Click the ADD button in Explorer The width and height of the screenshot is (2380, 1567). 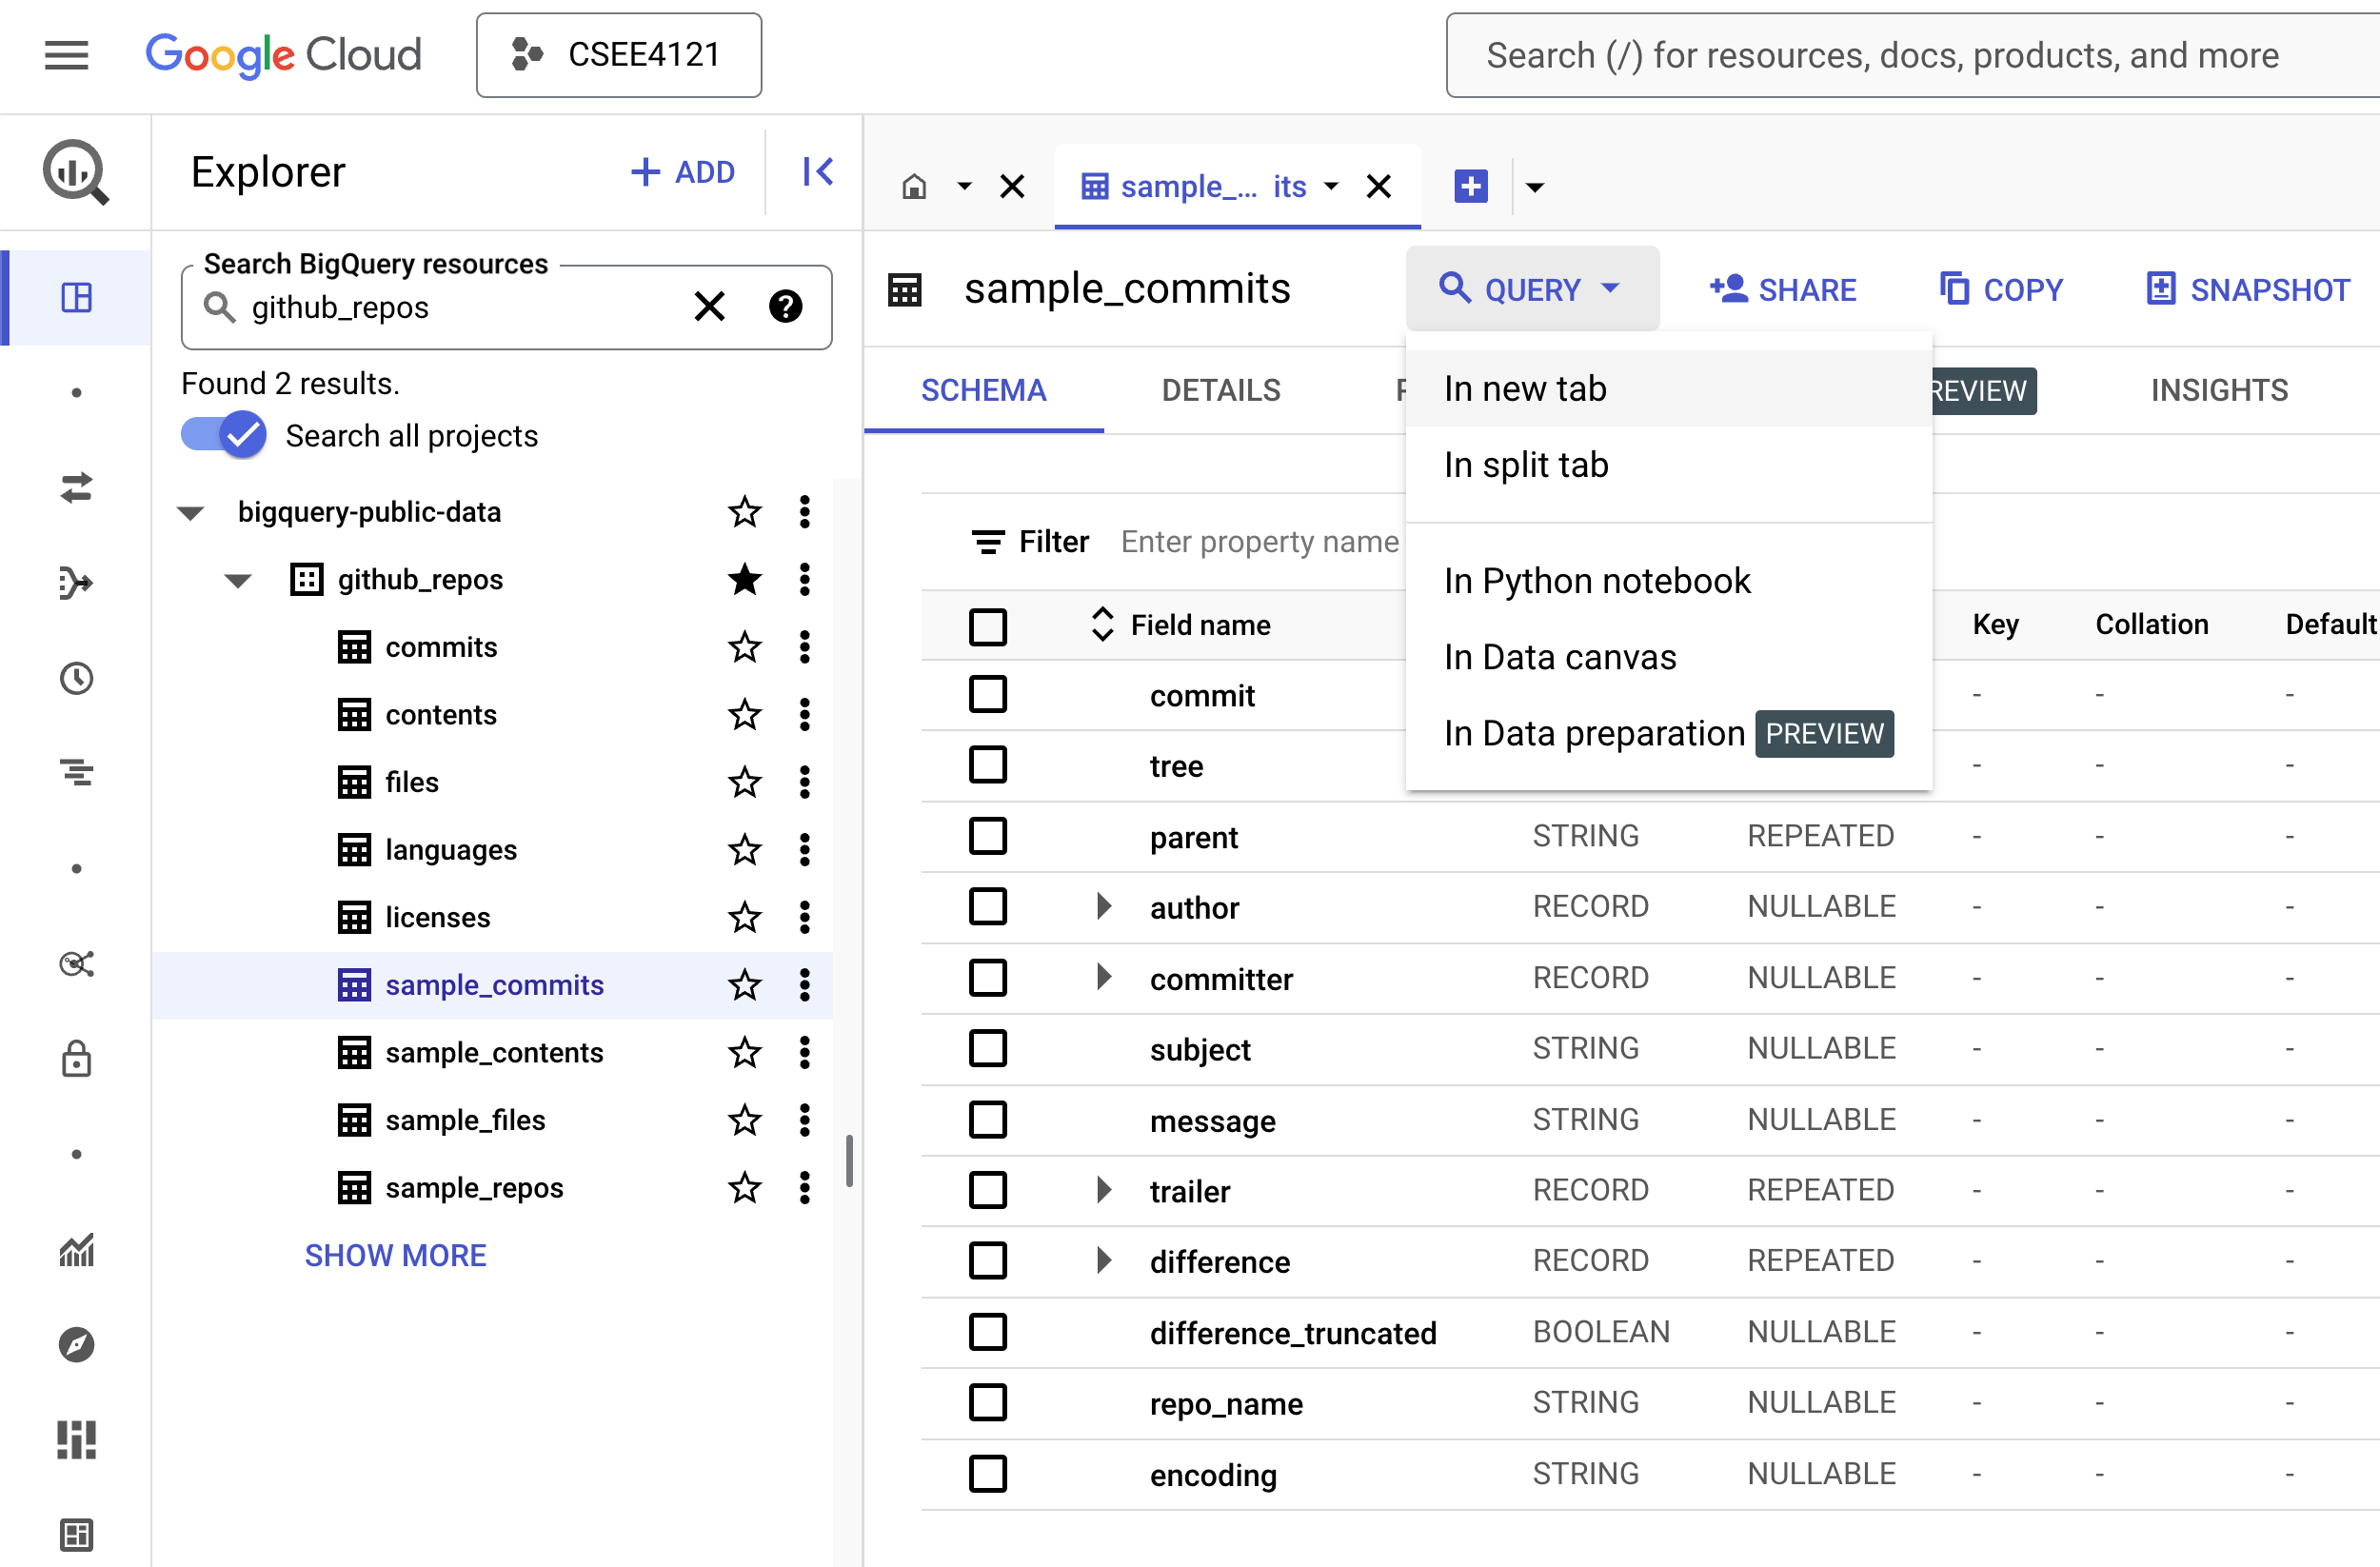[684, 171]
